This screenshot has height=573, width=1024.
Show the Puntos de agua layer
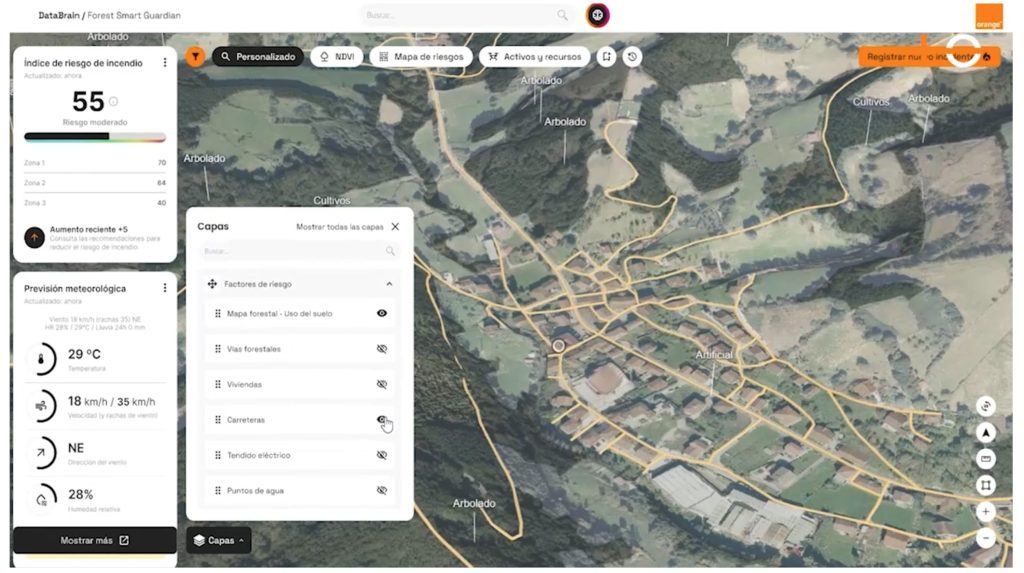point(381,491)
